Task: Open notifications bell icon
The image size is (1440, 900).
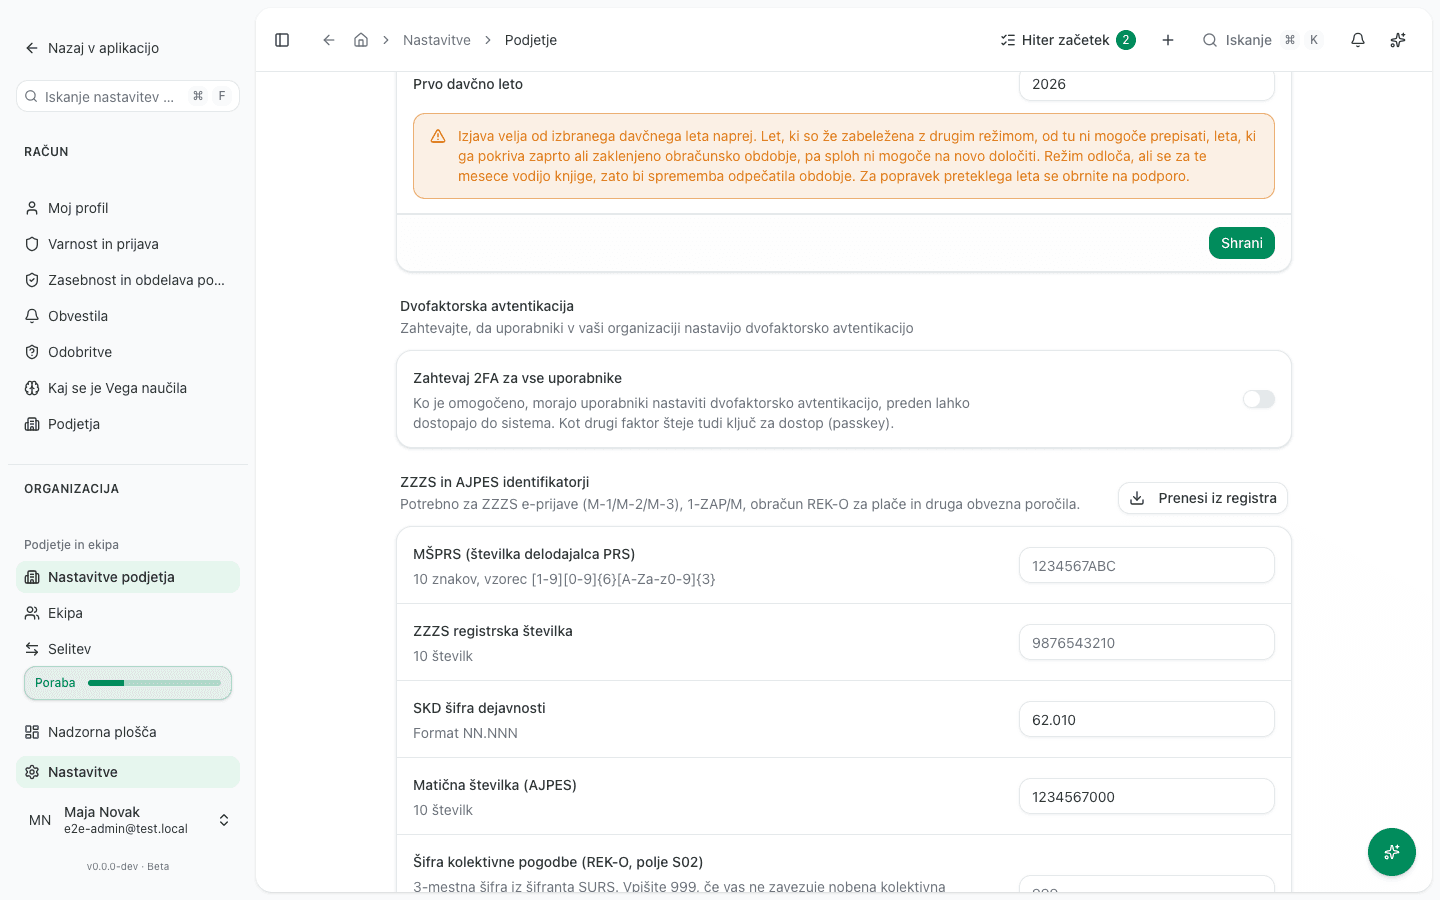Action: 1358,40
